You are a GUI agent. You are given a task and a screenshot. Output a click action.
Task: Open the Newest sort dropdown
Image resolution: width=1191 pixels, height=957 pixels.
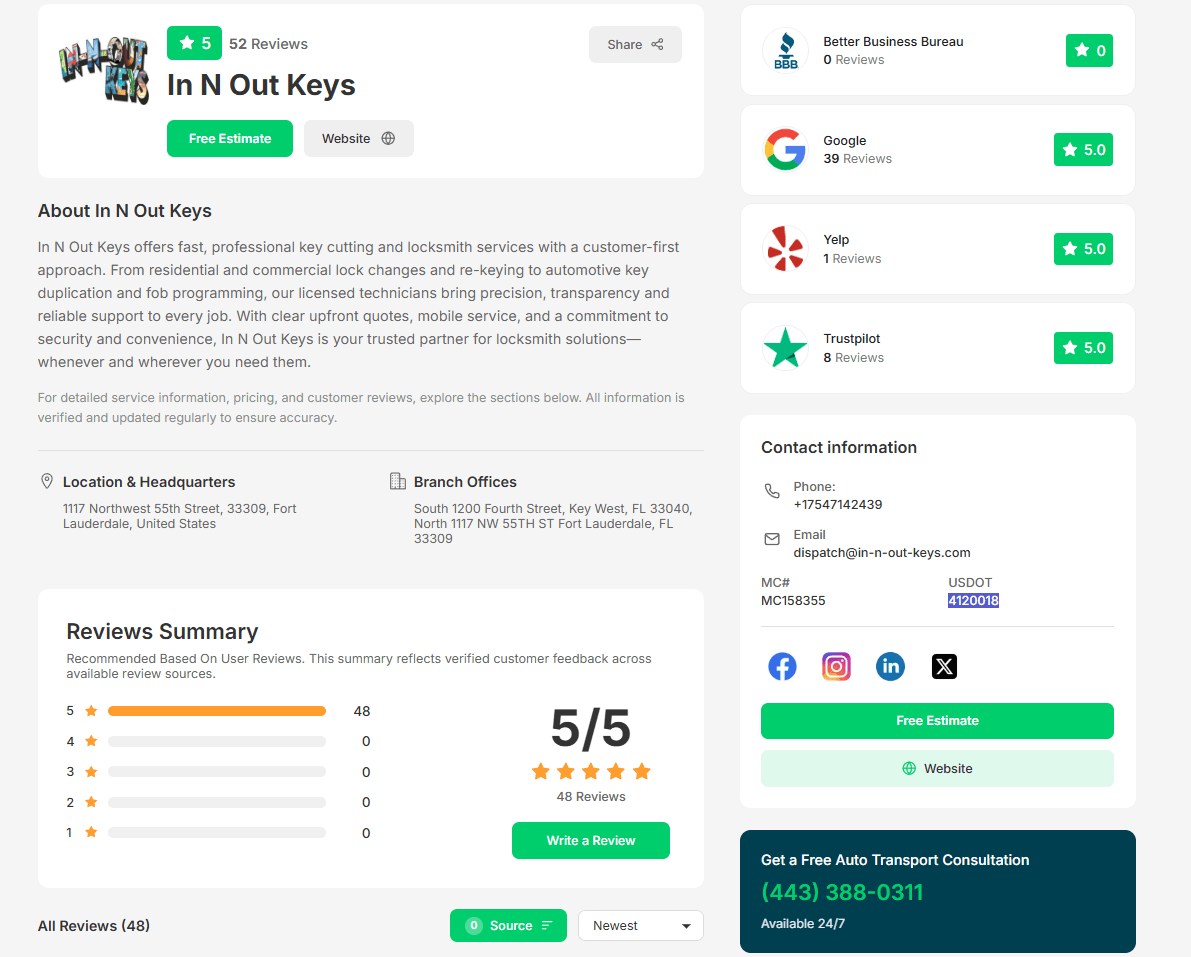click(640, 926)
